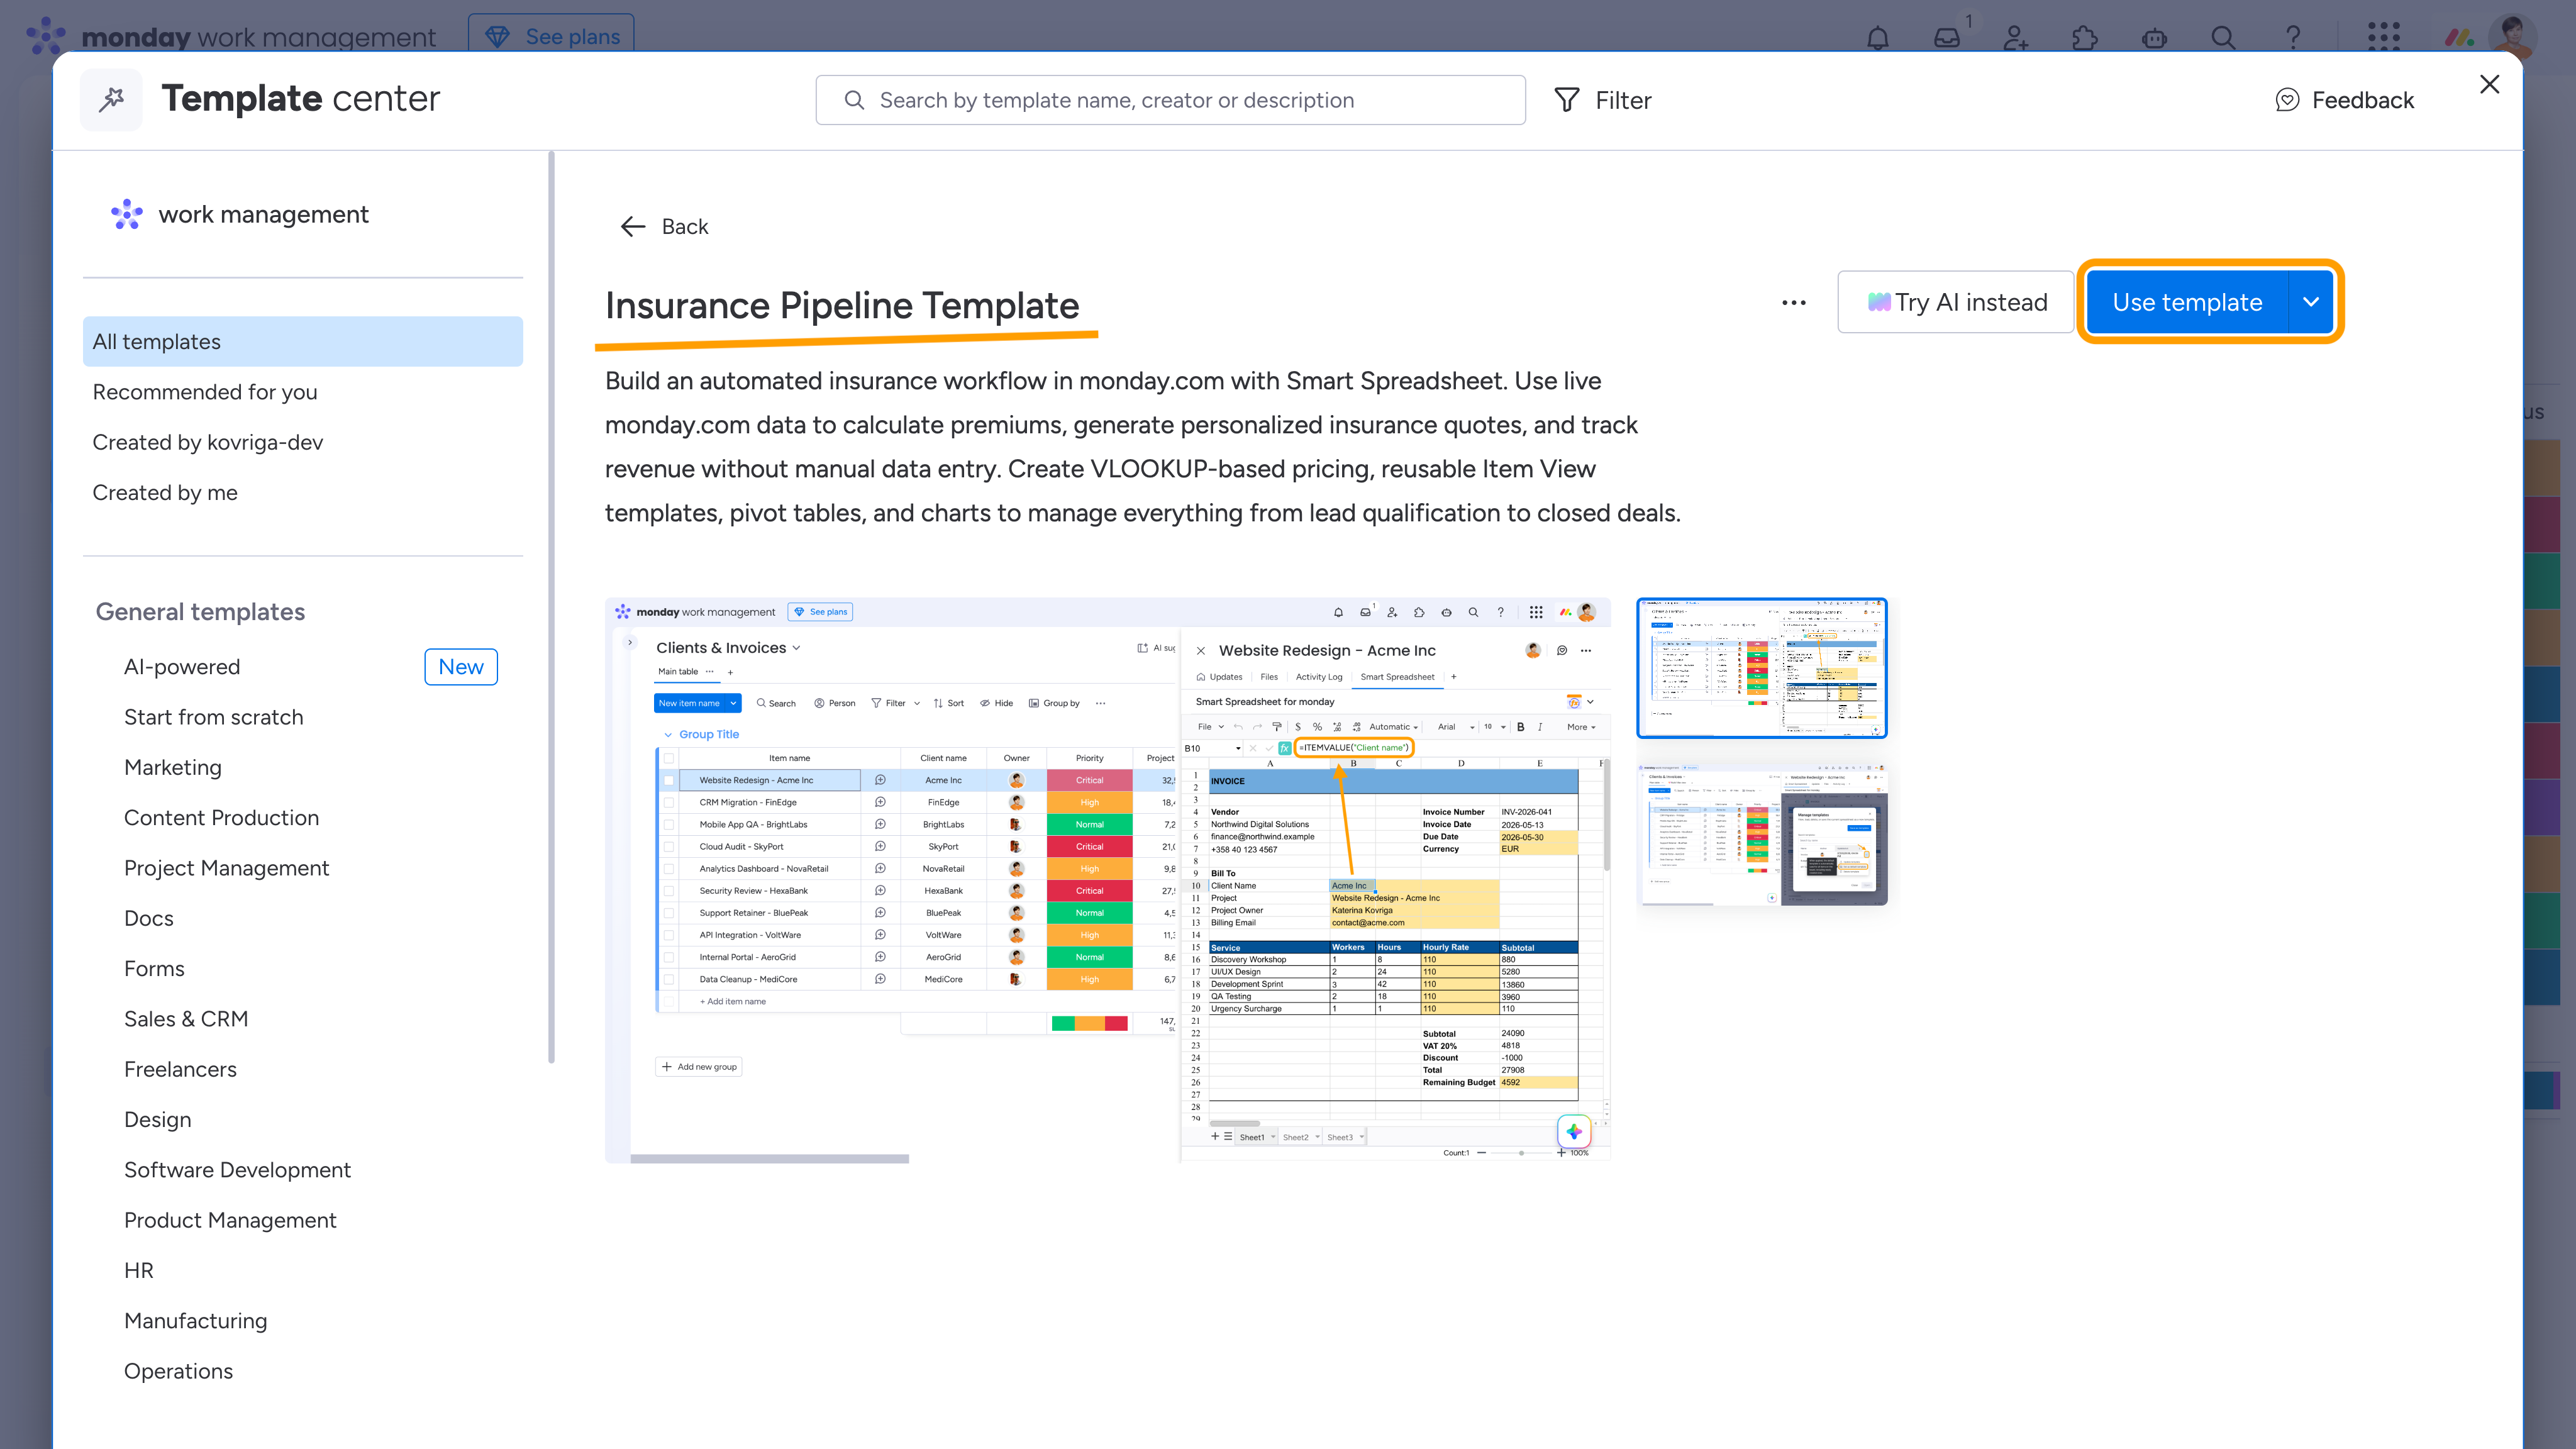Open the nine-dot products switcher
Screen dimensions: 2576x1449
(x=2384, y=38)
